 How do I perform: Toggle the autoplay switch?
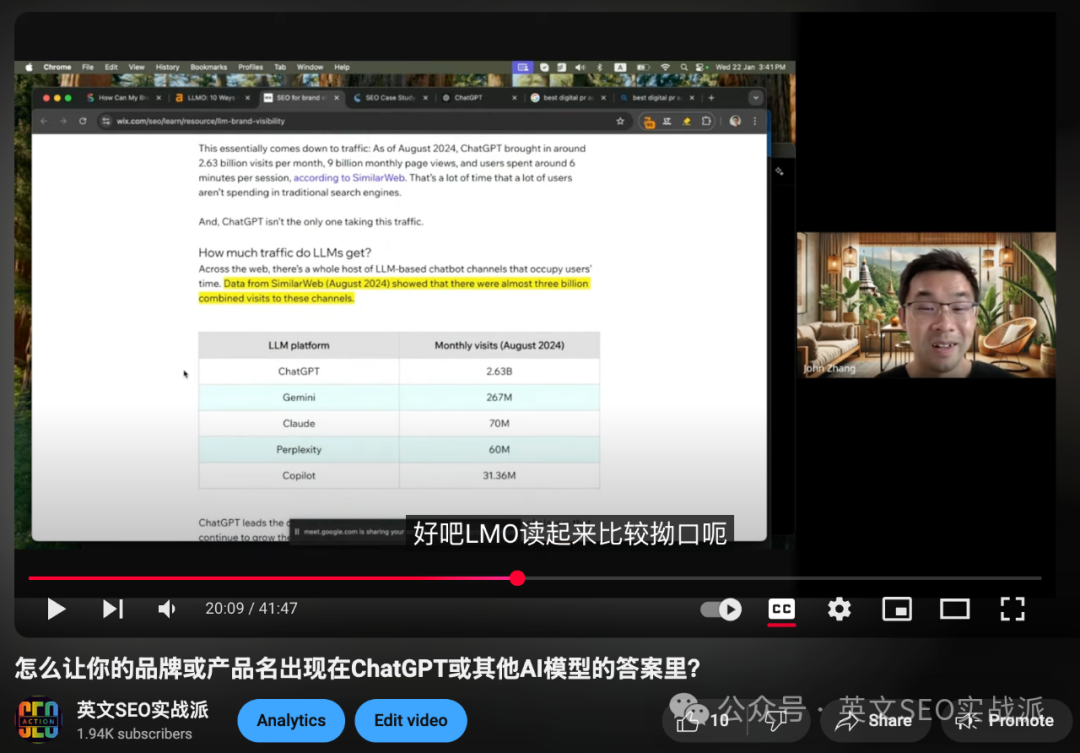pyautogui.click(x=720, y=609)
